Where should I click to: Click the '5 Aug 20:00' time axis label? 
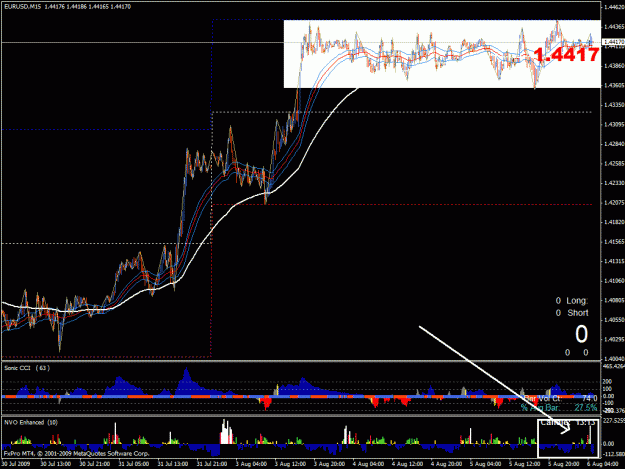pyautogui.click(x=564, y=464)
